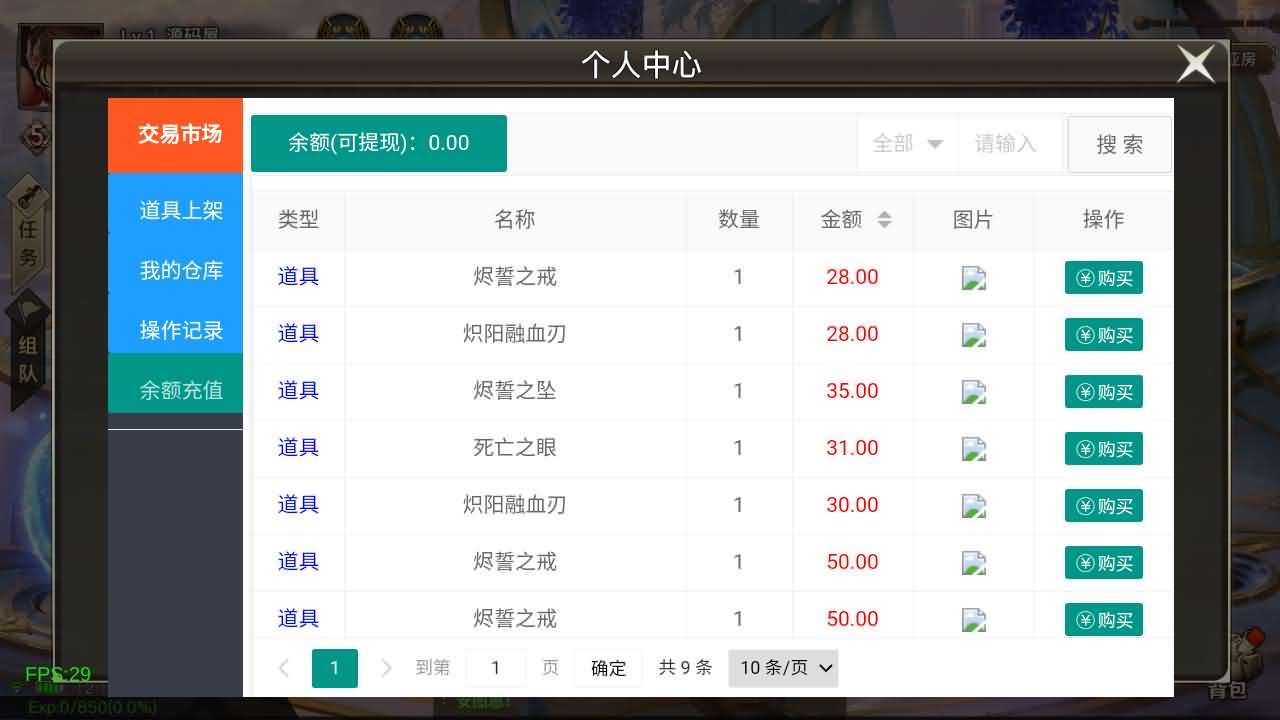The image size is (1280, 720).
Task: Open the 组队 team flag icon
Action: click(x=28, y=350)
